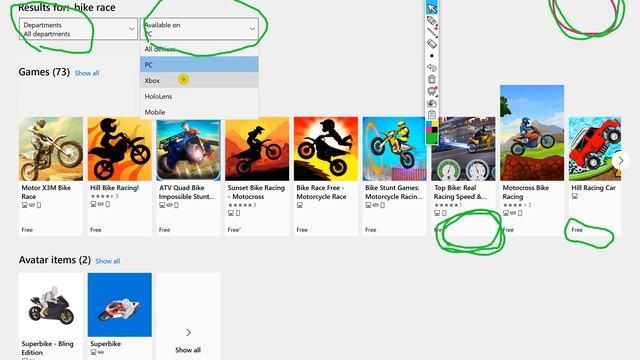The image size is (640, 360).
Task: Open Motocross Bike Racing thumbnail
Action: point(532,133)
